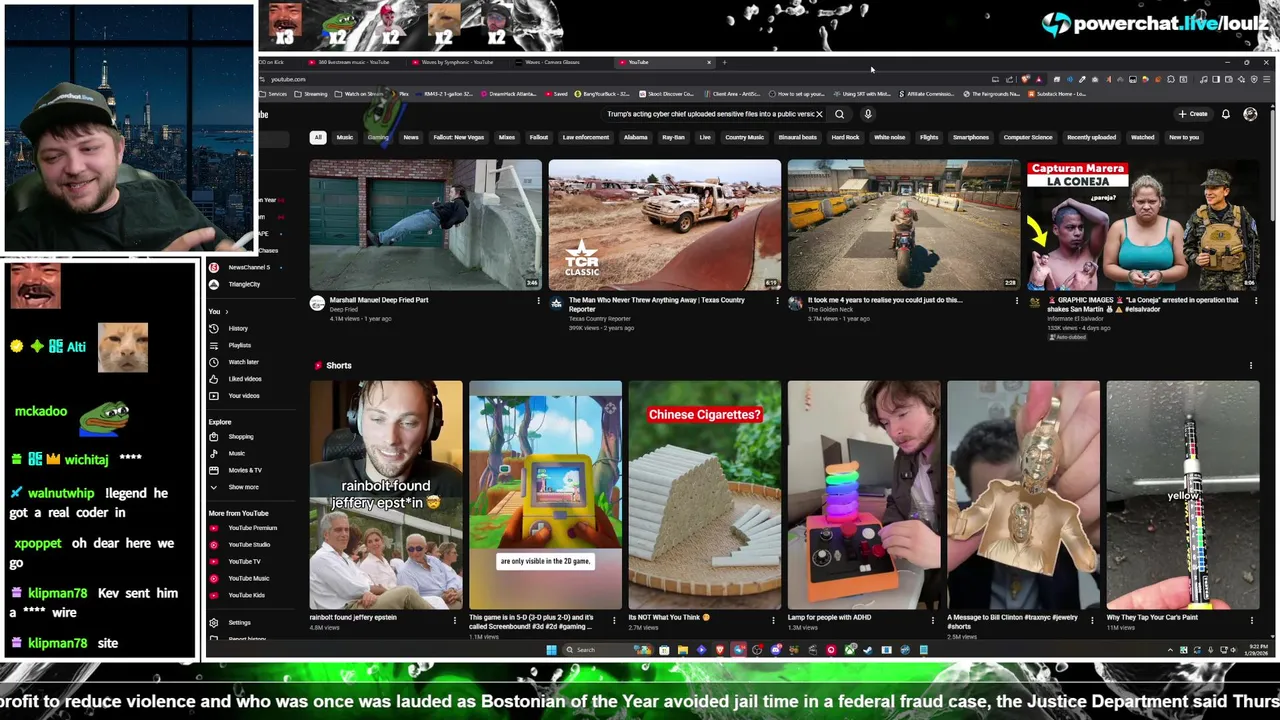Switch to Waves by Symphonic browser tab

pos(455,62)
